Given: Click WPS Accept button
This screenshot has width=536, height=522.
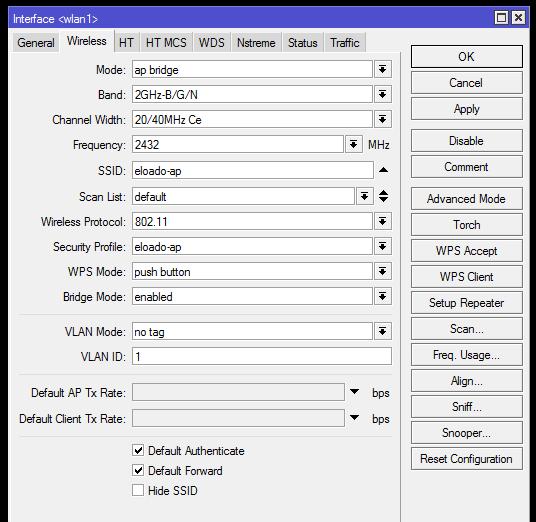Looking at the screenshot, I should click(467, 251).
